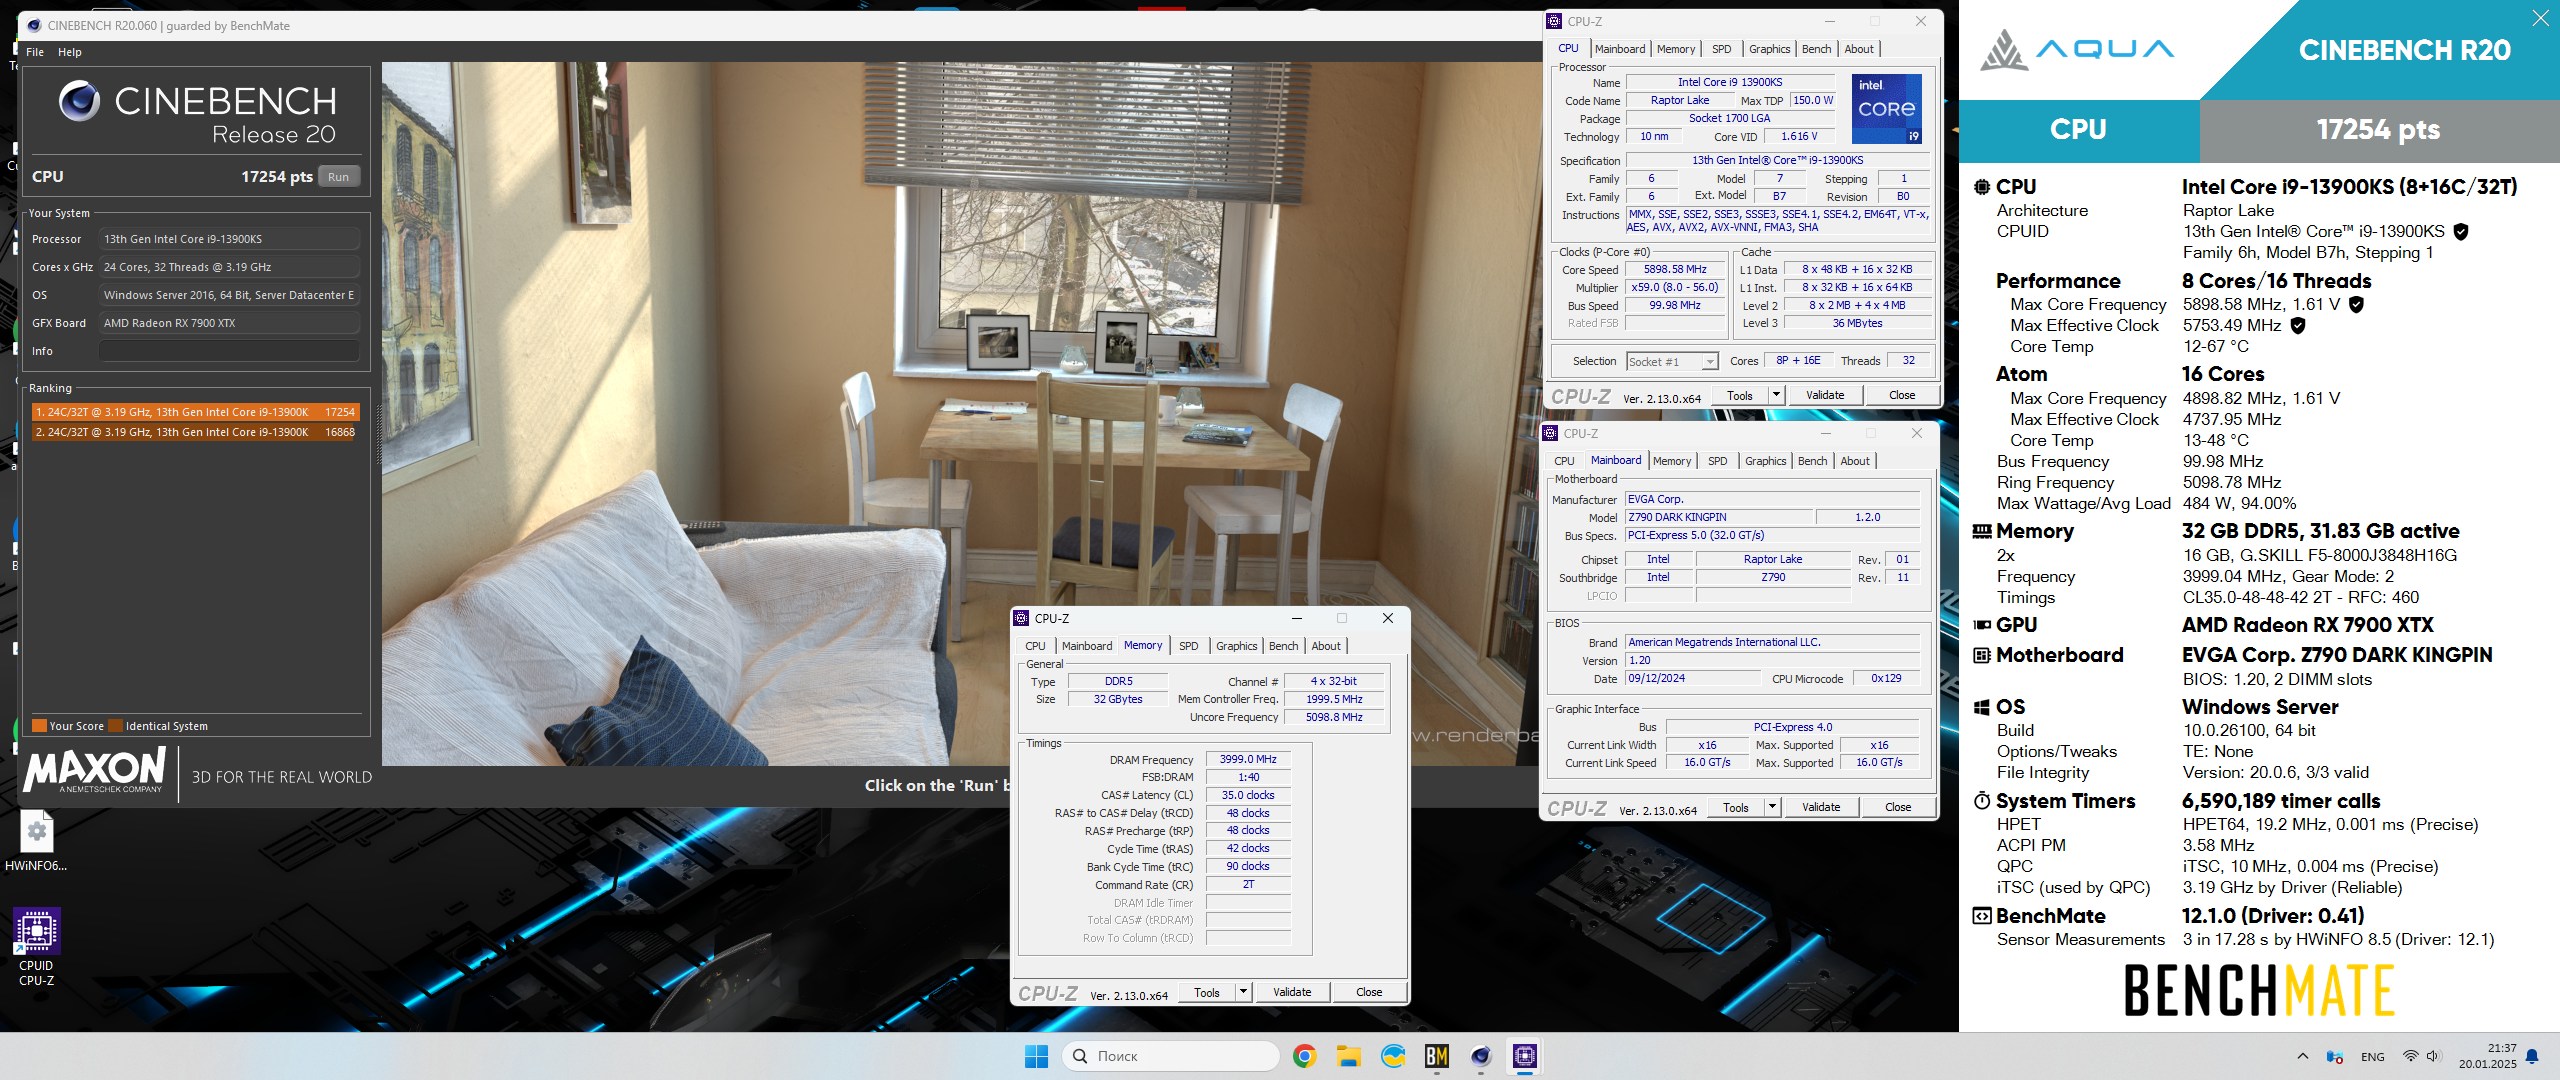Open Bench tab in Mainboard CPU-Z window

[1813, 461]
